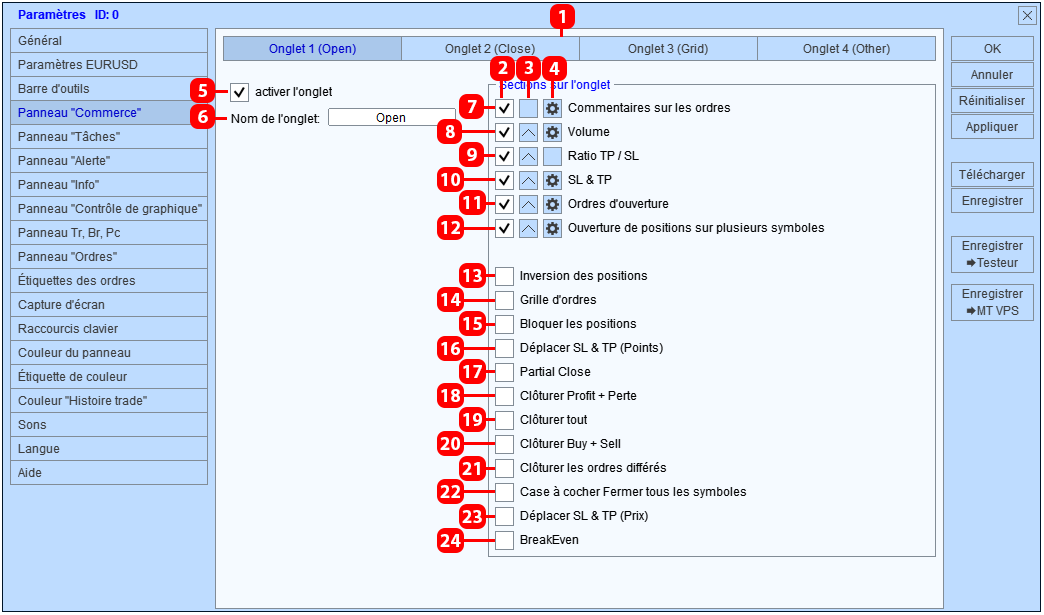The height and width of the screenshot is (615, 1044).
Task: Enable the BreakEven section checkbox
Action: click(505, 540)
